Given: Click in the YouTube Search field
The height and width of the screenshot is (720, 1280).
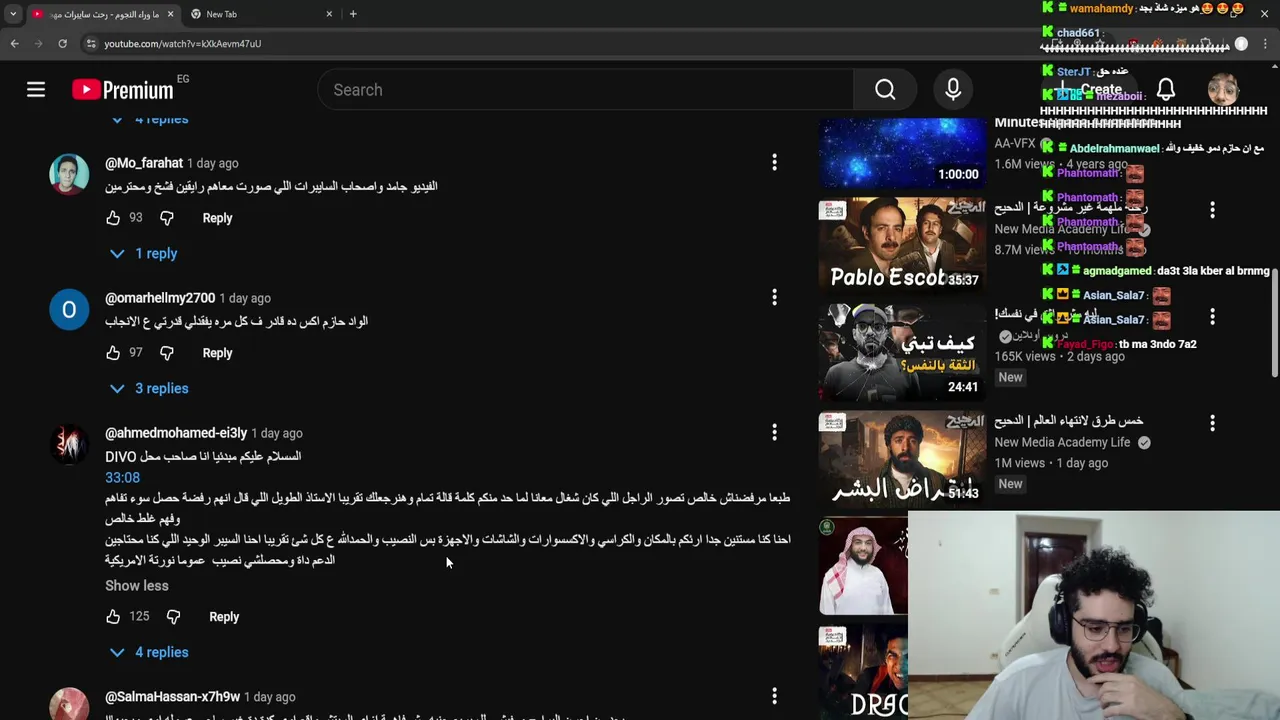Looking at the screenshot, I should pyautogui.click(x=585, y=90).
